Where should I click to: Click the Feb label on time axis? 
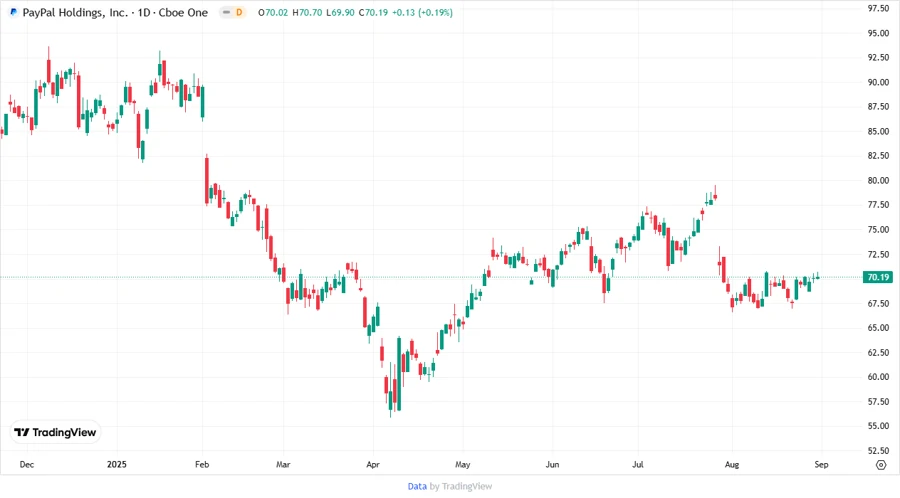[x=202, y=465]
